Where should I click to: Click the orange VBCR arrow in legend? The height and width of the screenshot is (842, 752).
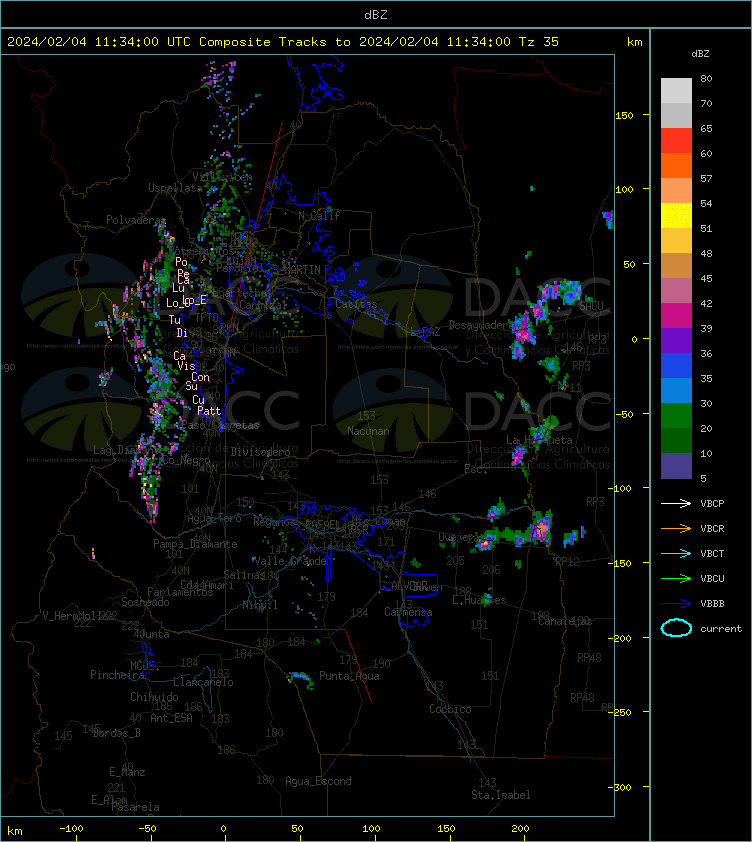(676, 528)
